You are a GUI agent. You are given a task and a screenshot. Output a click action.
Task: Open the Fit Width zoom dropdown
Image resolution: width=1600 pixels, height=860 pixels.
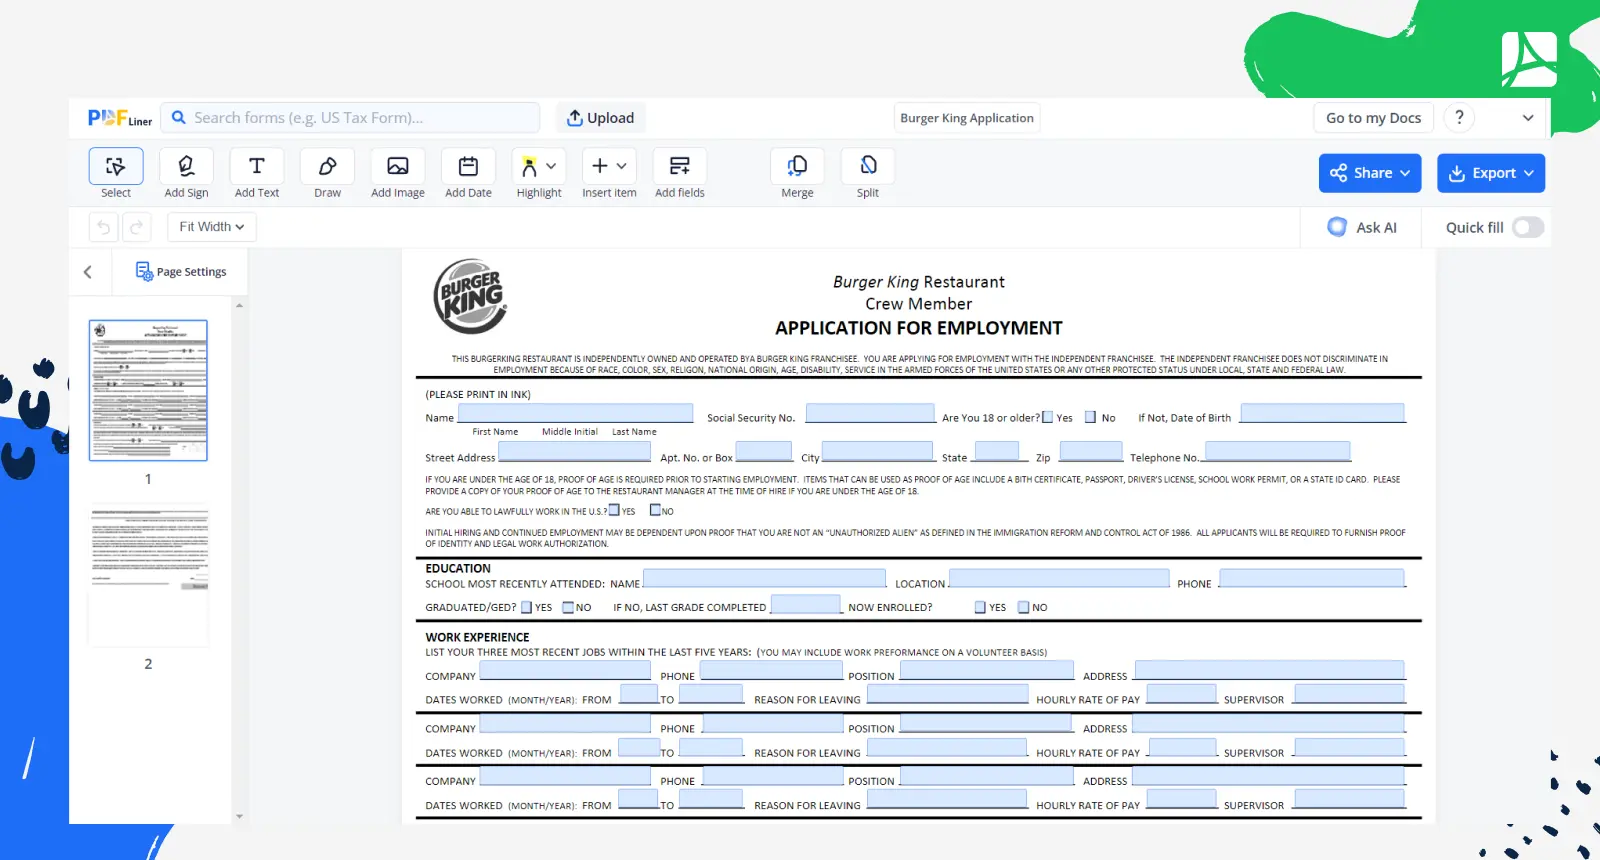(x=212, y=227)
